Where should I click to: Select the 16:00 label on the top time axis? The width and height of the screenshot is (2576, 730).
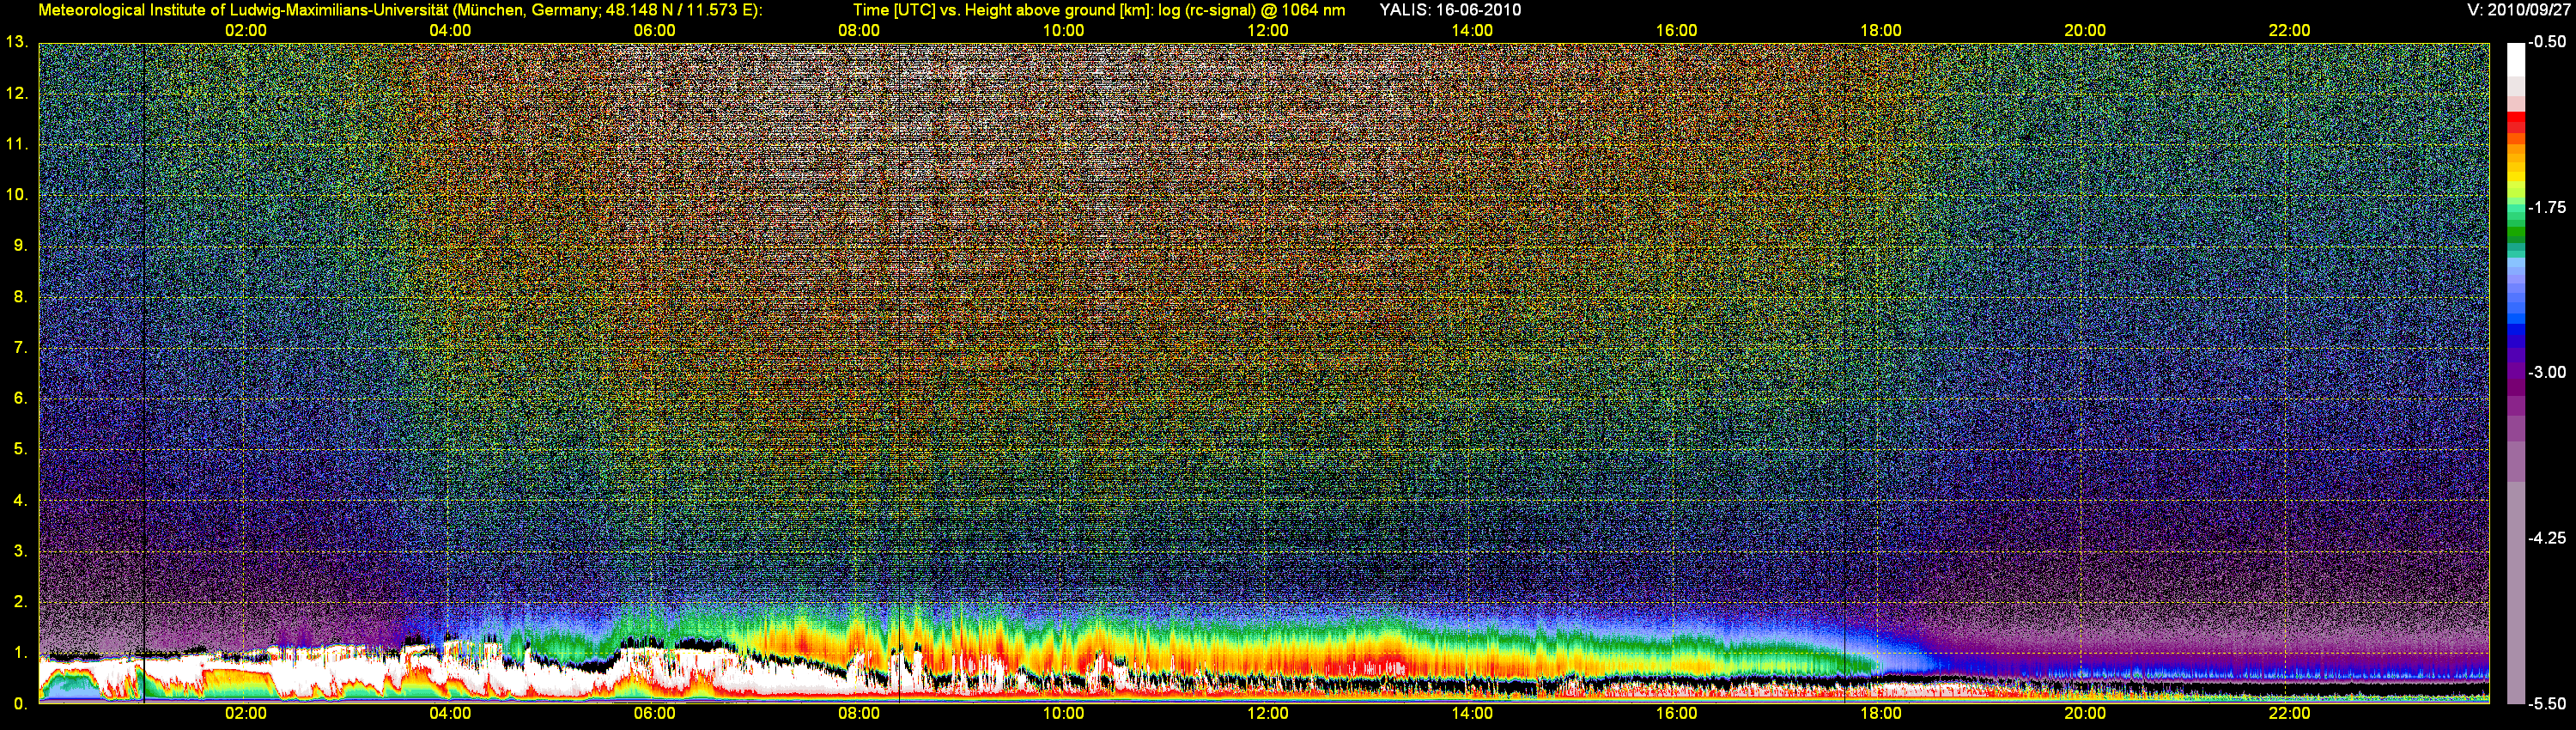click(x=1676, y=31)
